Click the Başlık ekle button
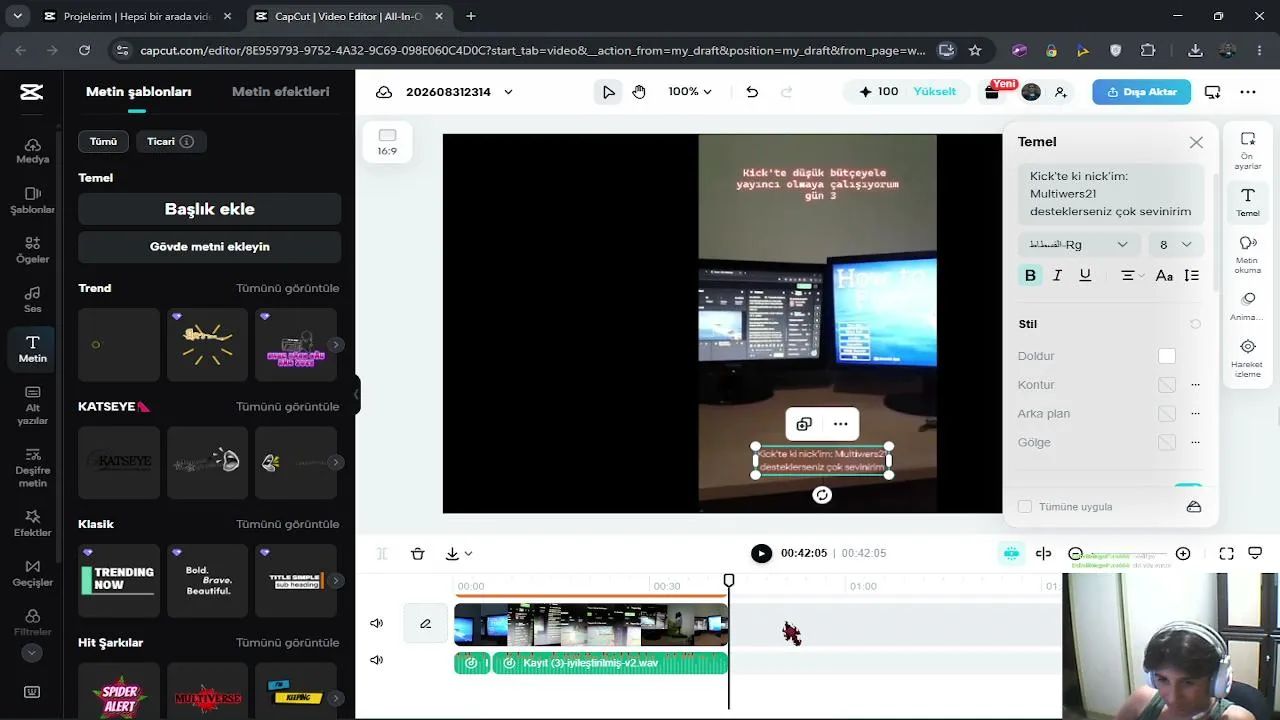 pyautogui.click(x=210, y=209)
